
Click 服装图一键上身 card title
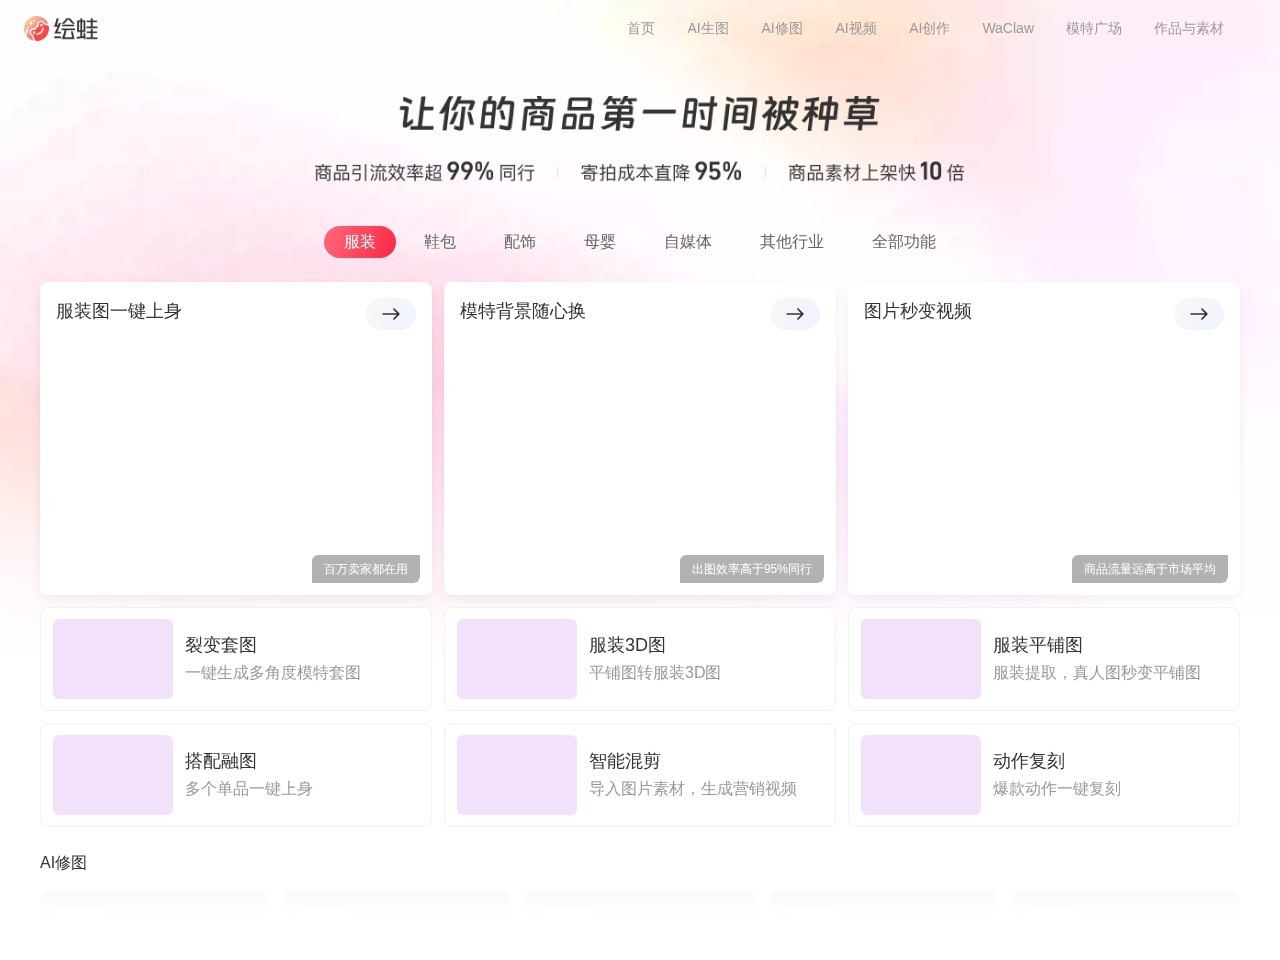119,311
